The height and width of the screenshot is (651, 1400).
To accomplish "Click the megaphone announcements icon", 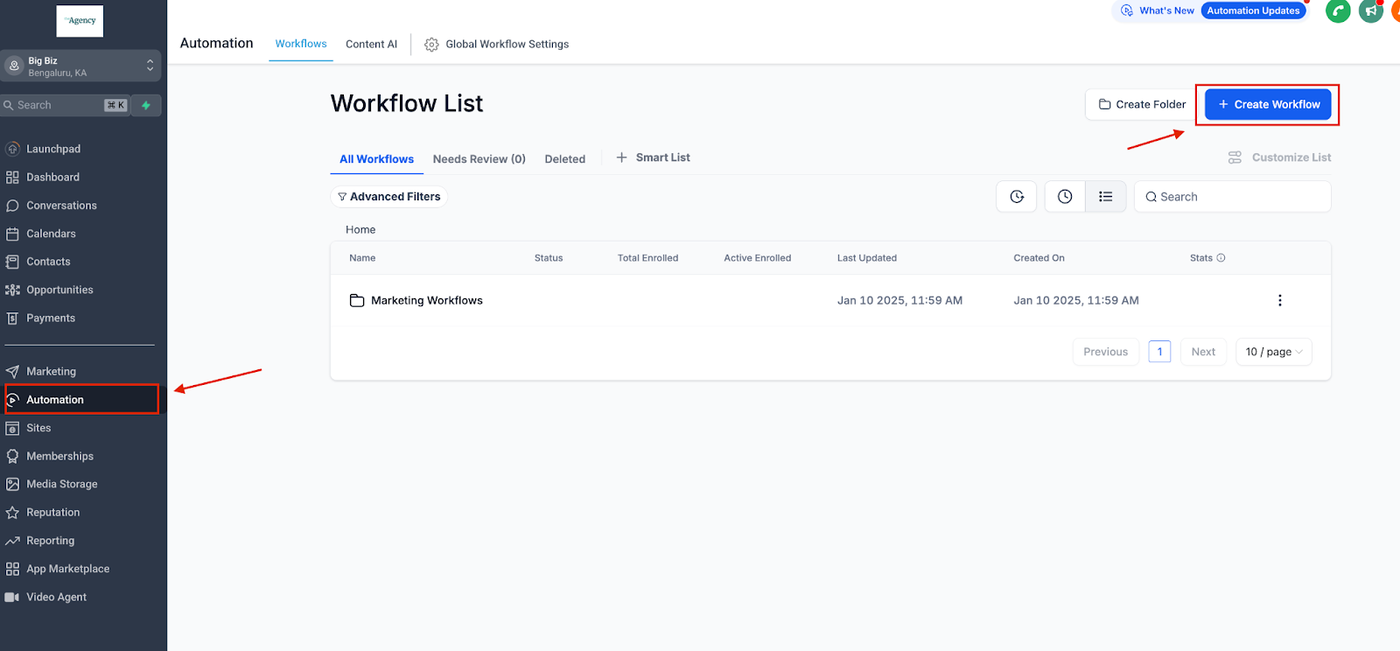I will coord(1371,11).
